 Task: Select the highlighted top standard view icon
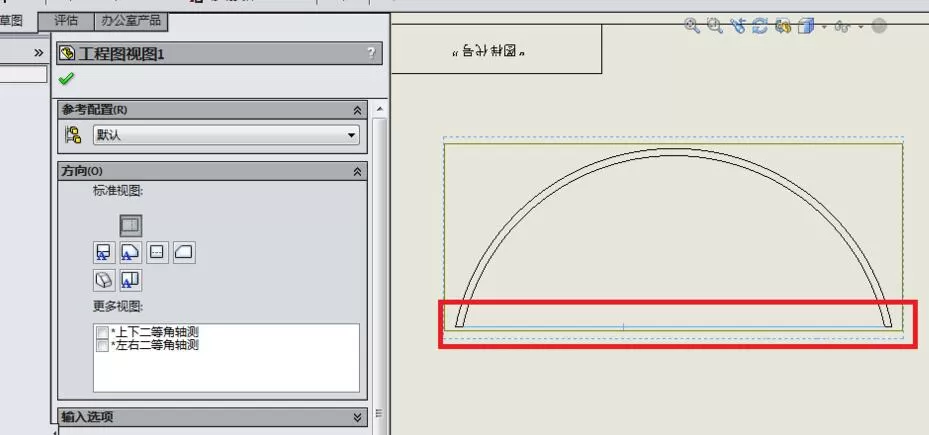(x=131, y=225)
